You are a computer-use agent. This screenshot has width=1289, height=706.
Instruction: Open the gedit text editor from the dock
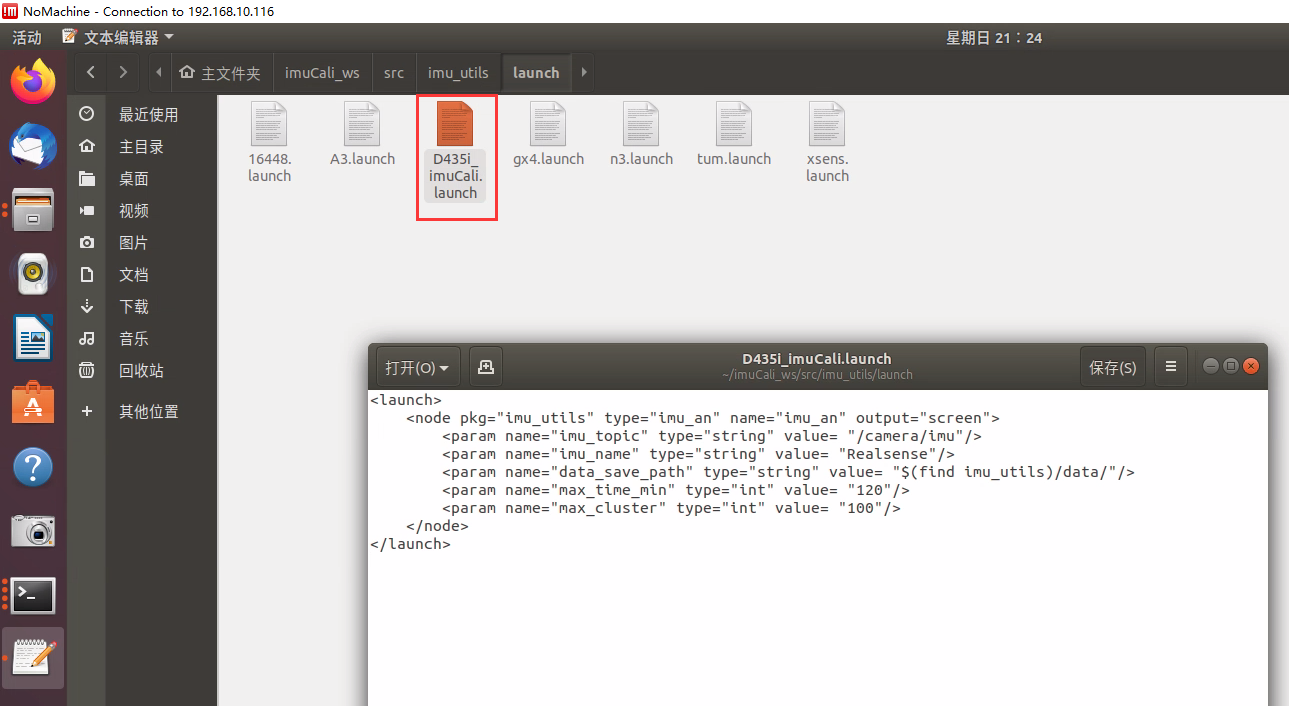click(x=33, y=657)
